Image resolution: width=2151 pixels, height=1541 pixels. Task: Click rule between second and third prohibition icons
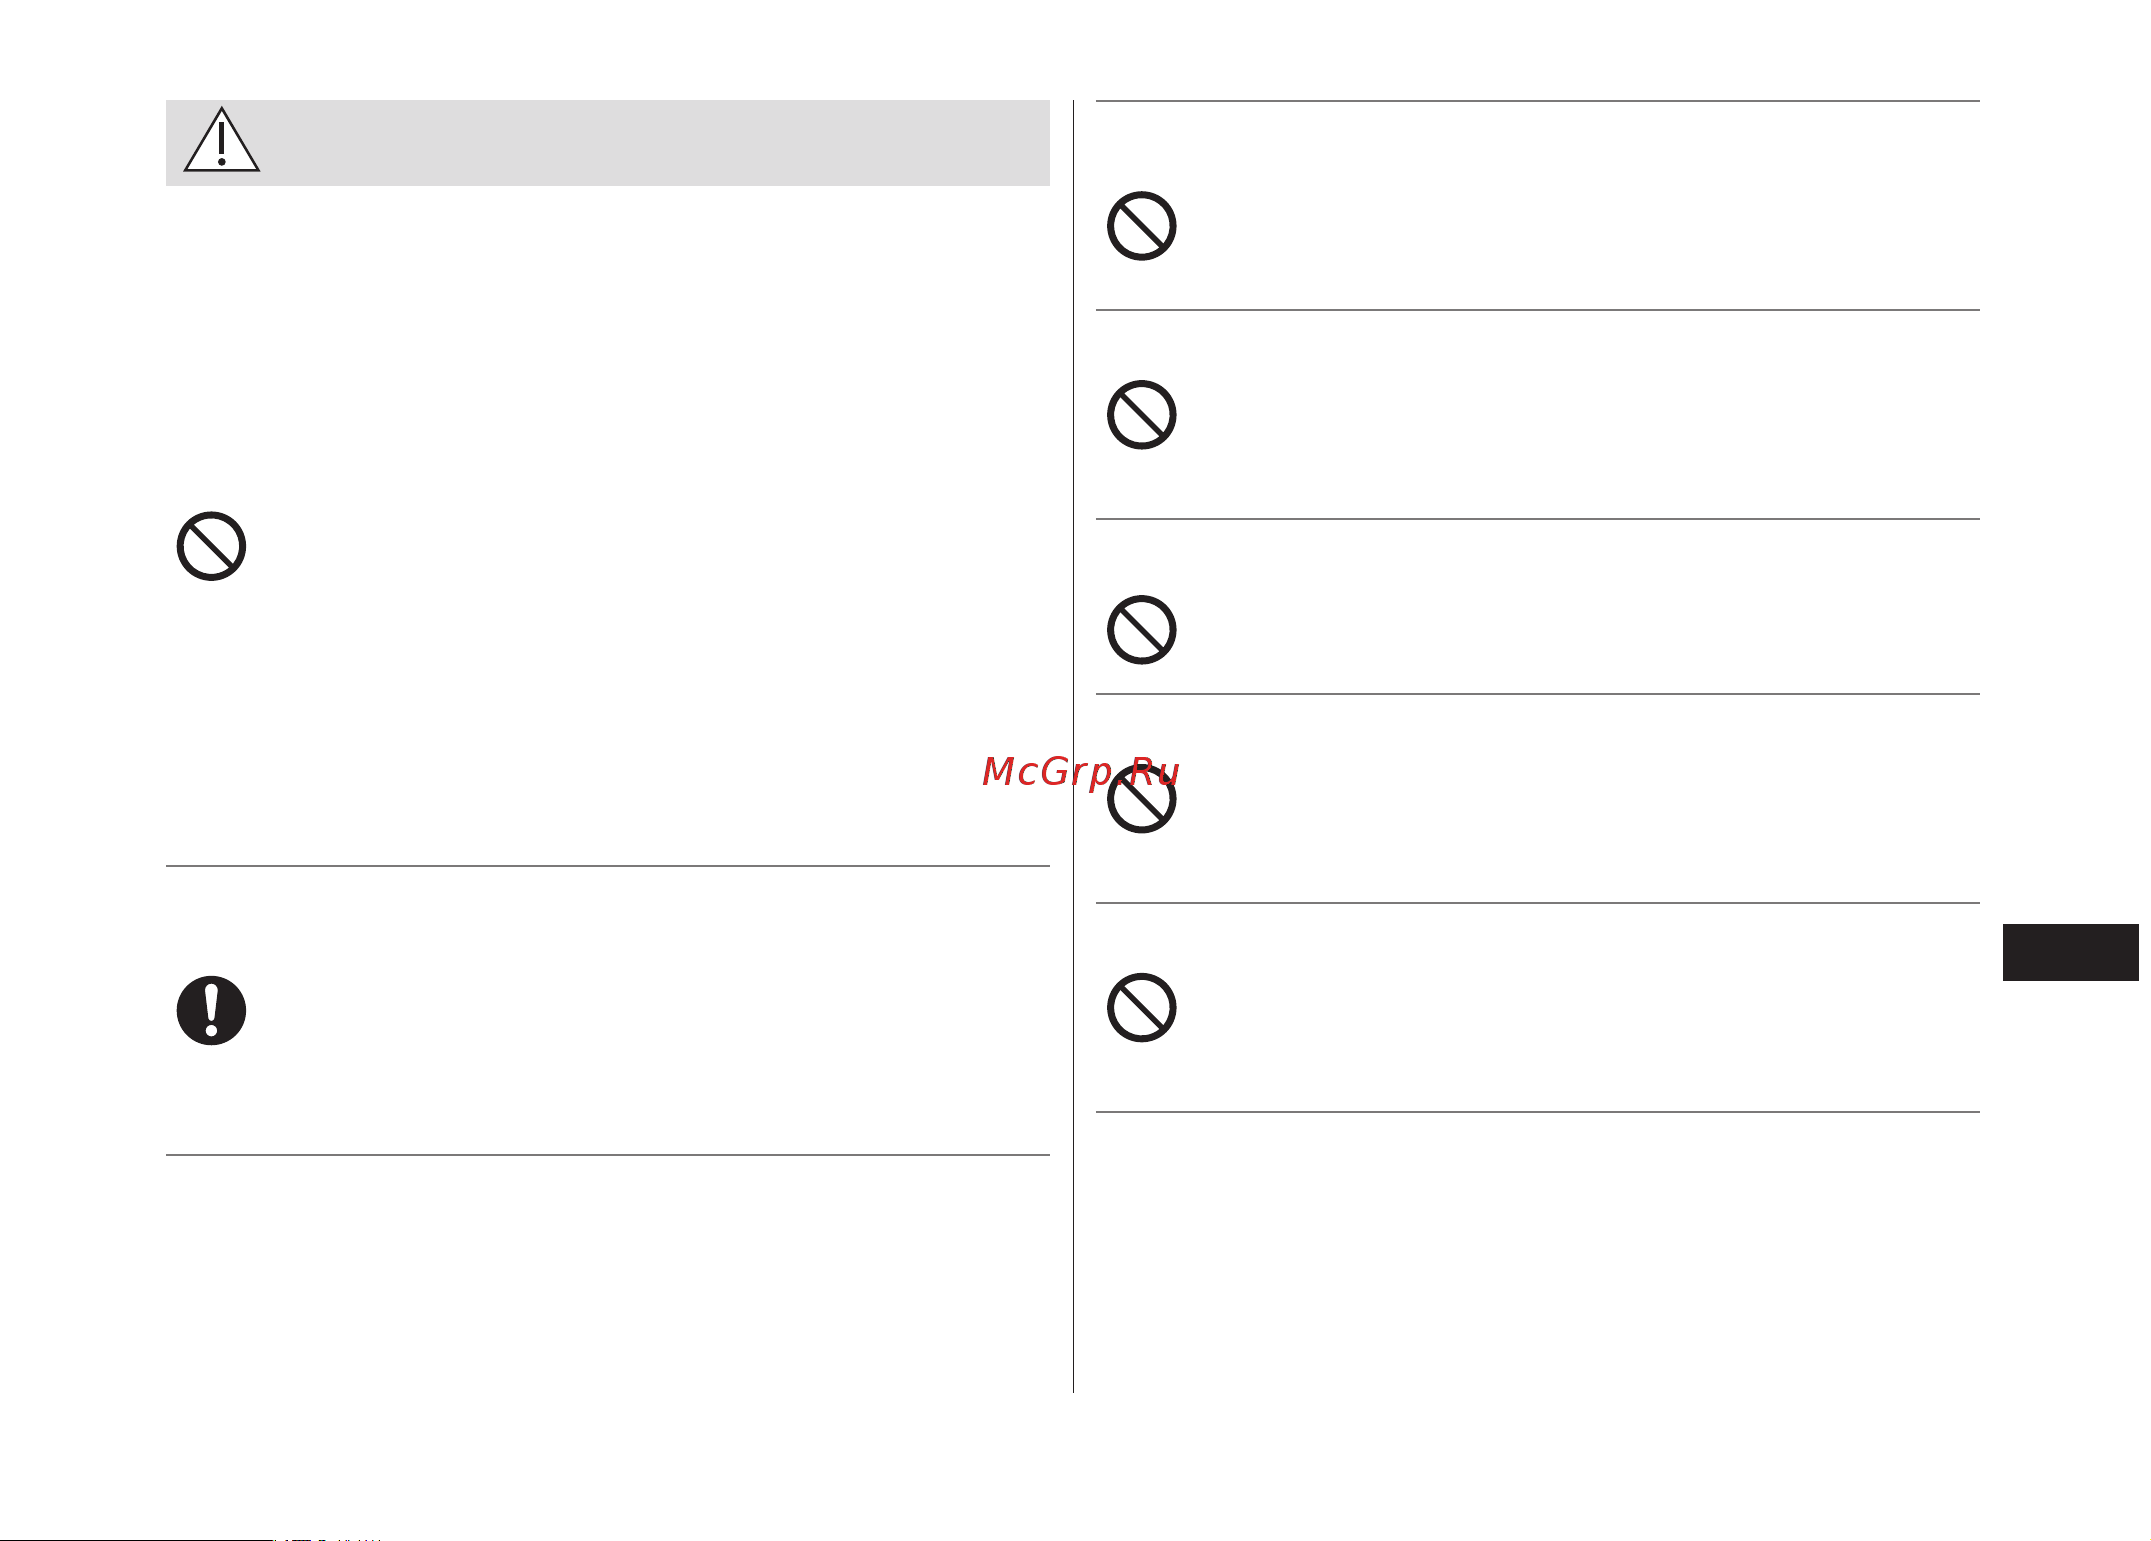(x=1538, y=519)
